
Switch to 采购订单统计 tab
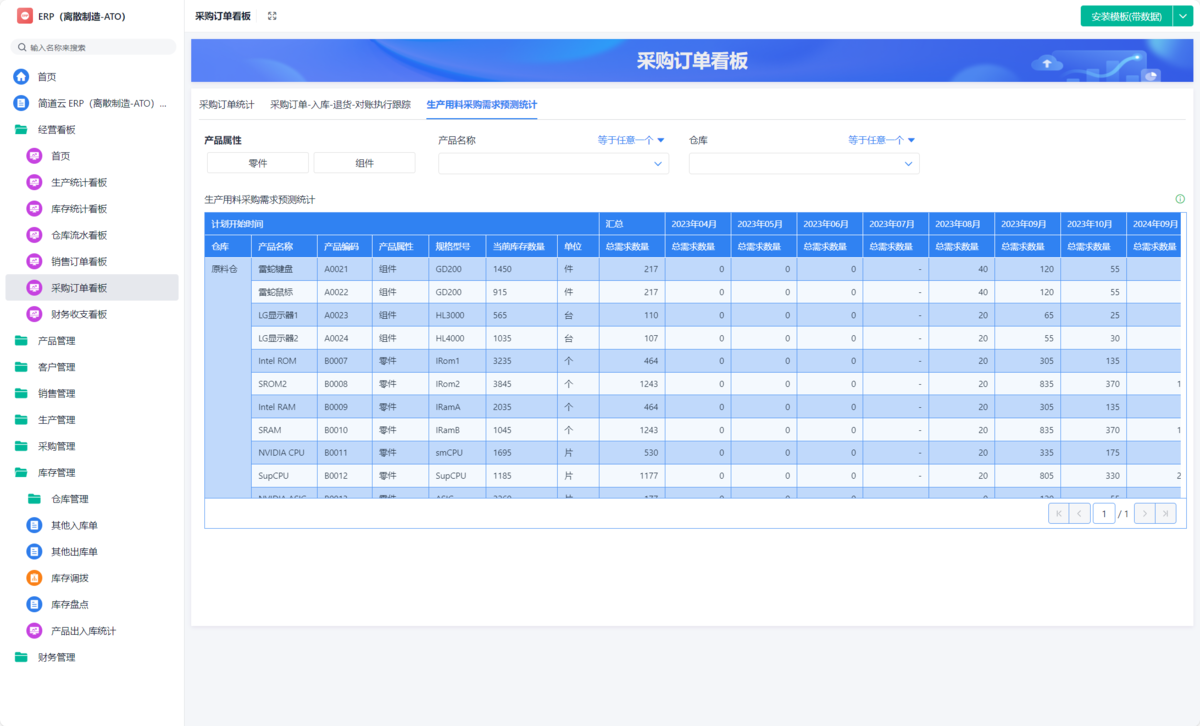226,104
